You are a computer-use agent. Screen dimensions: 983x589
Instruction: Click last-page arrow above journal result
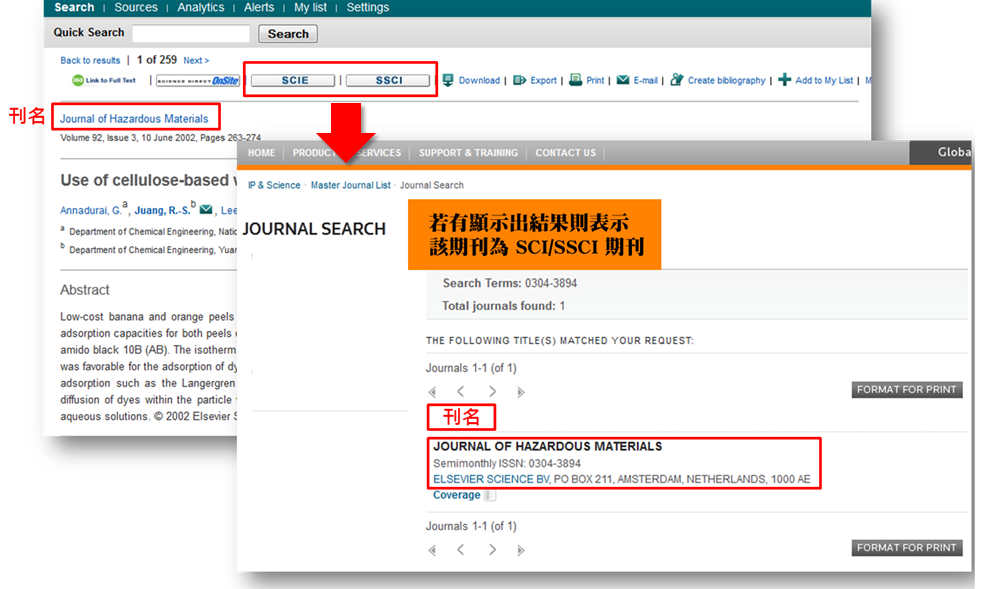520,392
